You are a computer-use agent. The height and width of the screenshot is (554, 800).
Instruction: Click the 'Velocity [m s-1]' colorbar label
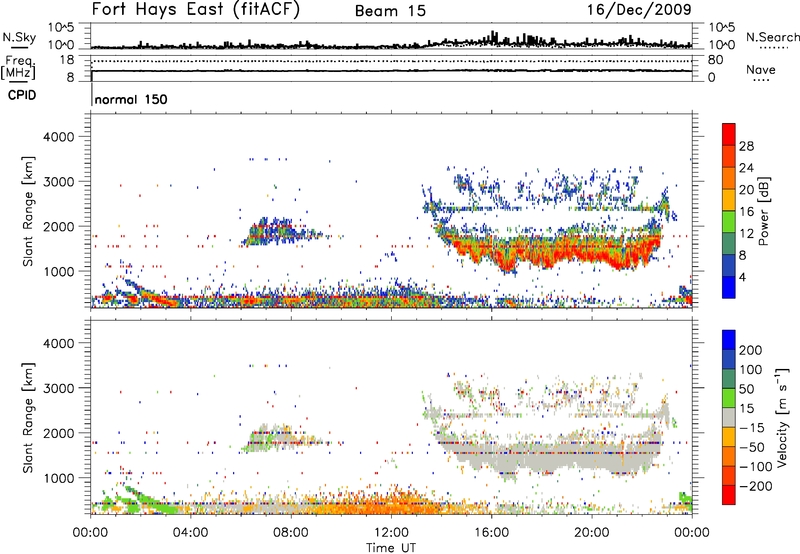[x=782, y=417]
